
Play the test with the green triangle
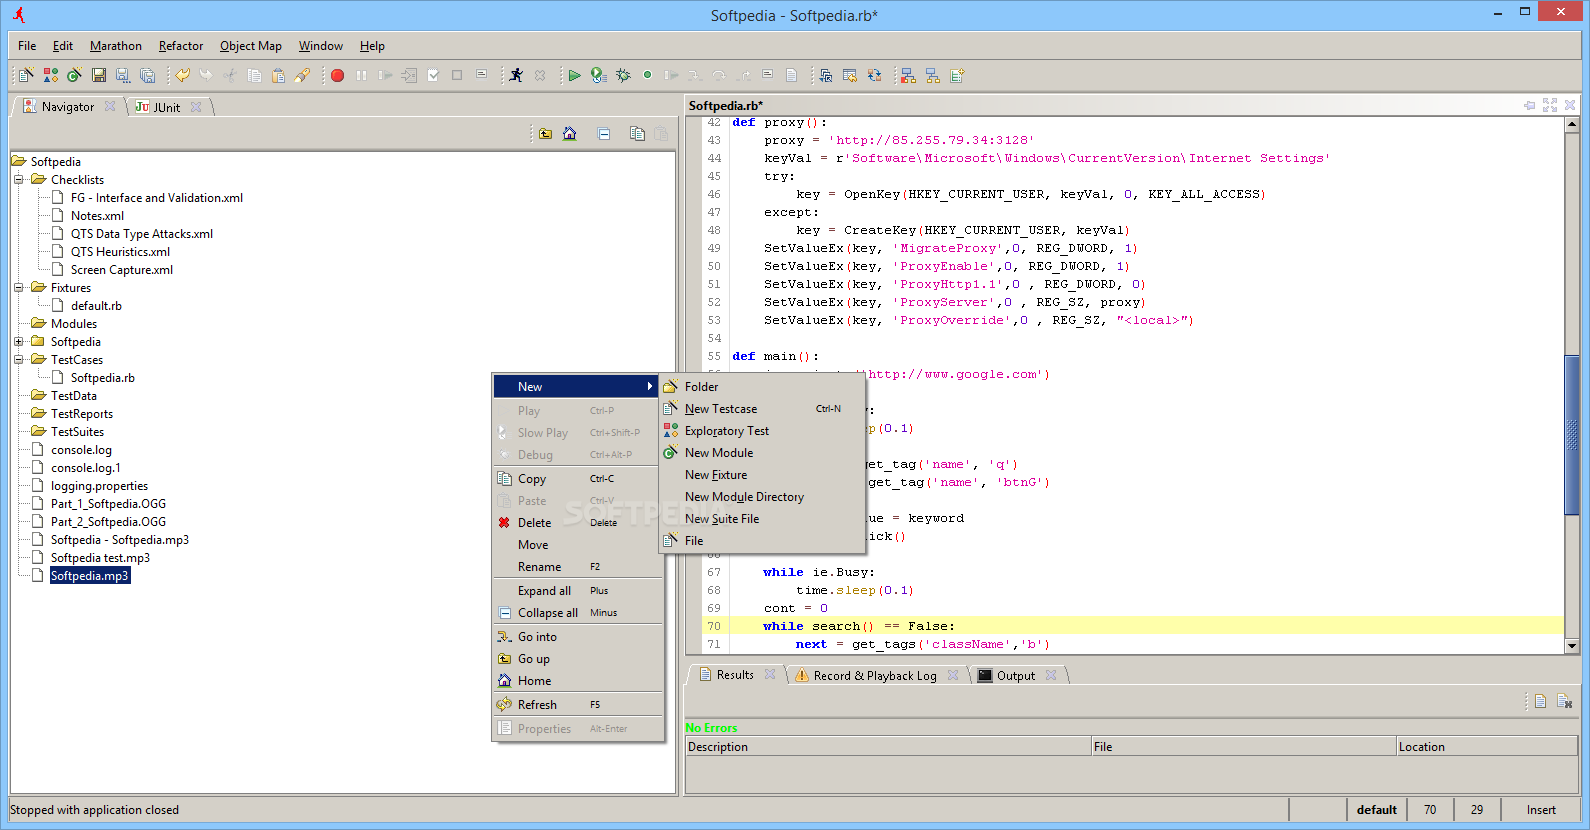(x=574, y=75)
